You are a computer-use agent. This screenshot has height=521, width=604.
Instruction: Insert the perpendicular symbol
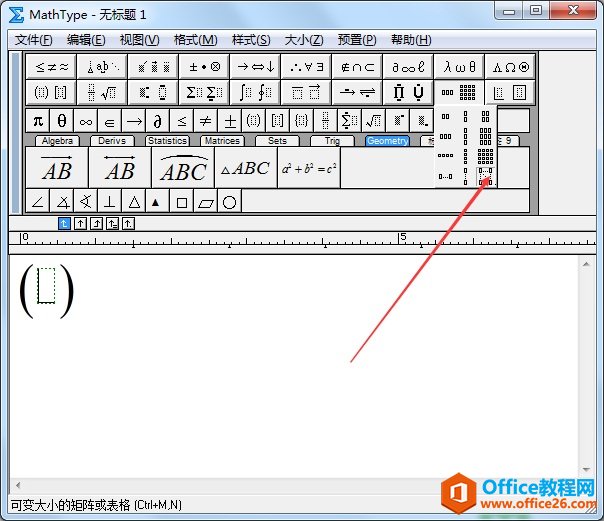(109, 201)
